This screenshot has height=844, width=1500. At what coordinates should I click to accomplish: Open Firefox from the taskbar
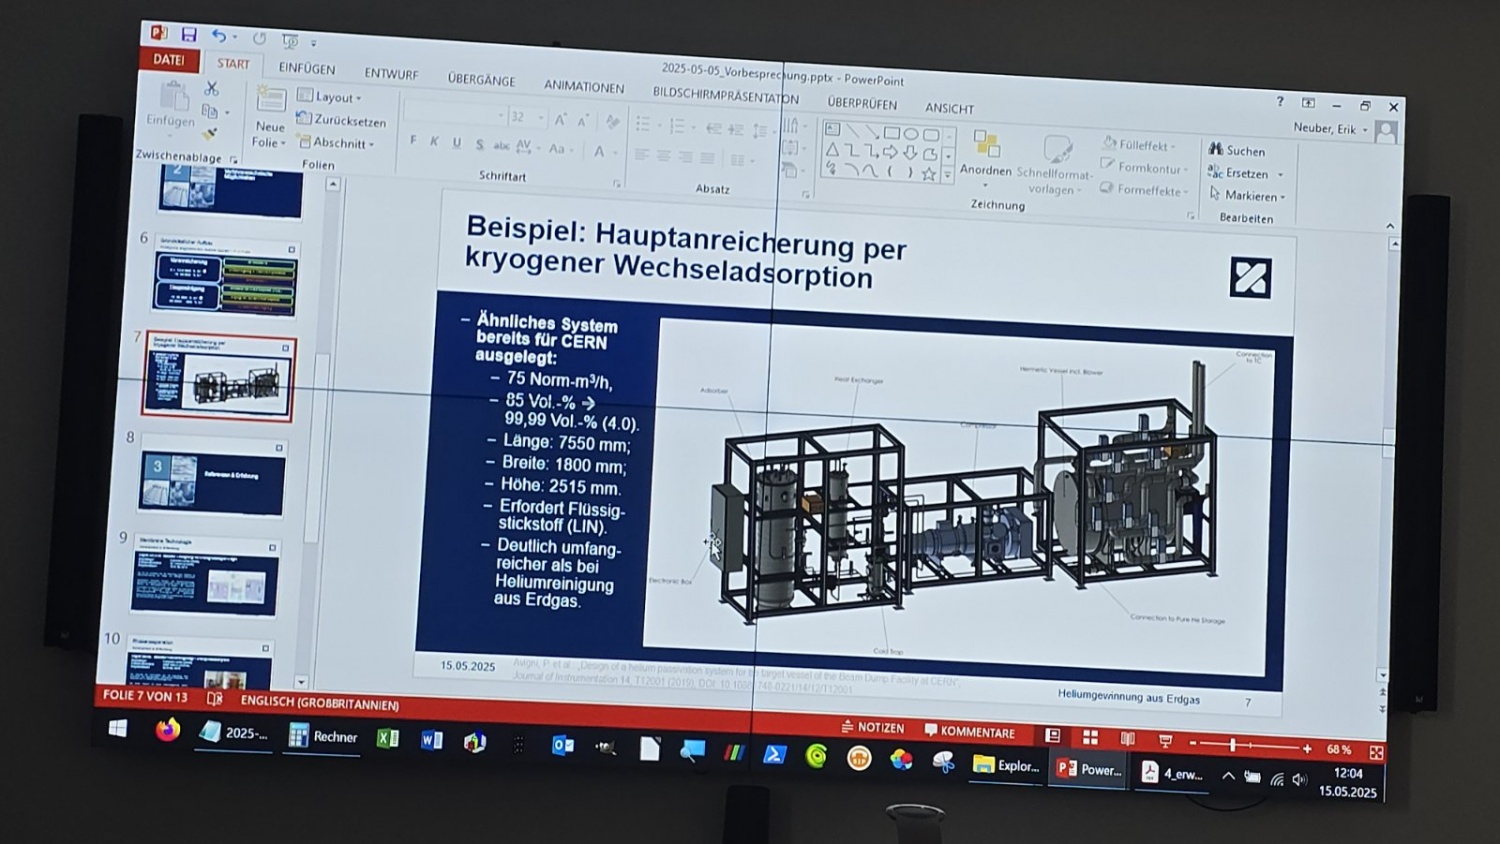(167, 730)
